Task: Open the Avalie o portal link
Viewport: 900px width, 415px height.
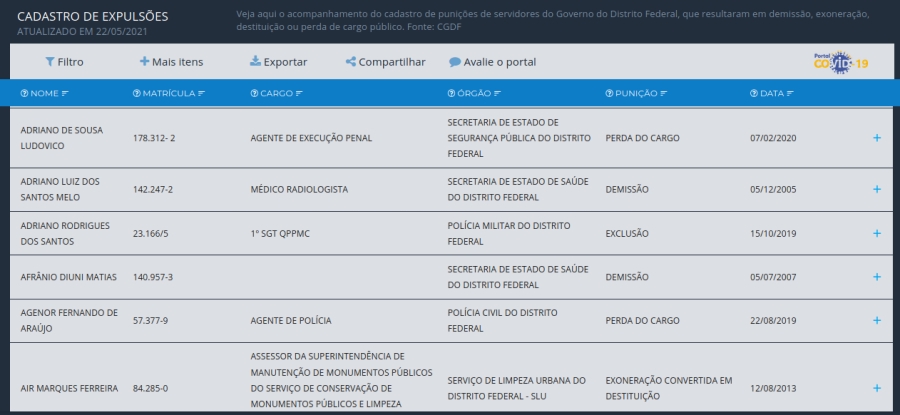Action: [492, 62]
